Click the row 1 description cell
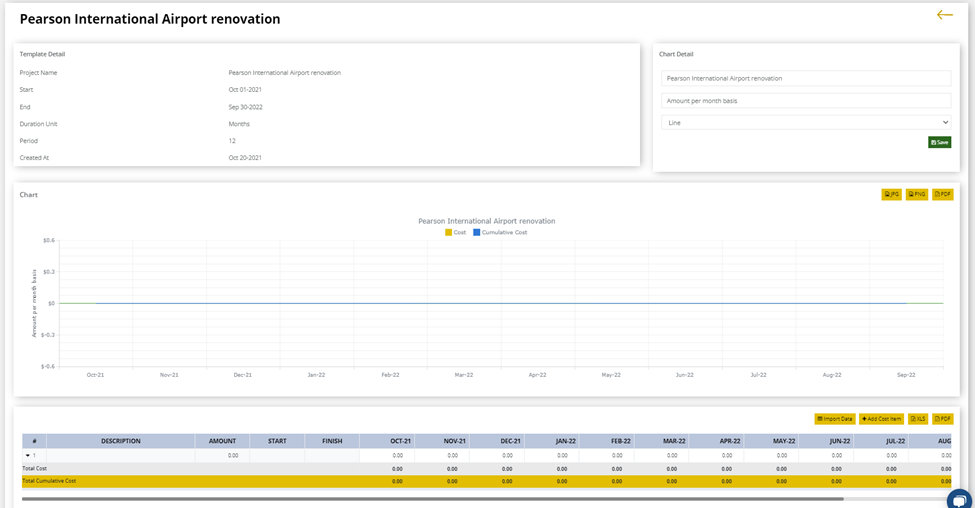Viewport: 975px width, 508px height. tap(121, 455)
